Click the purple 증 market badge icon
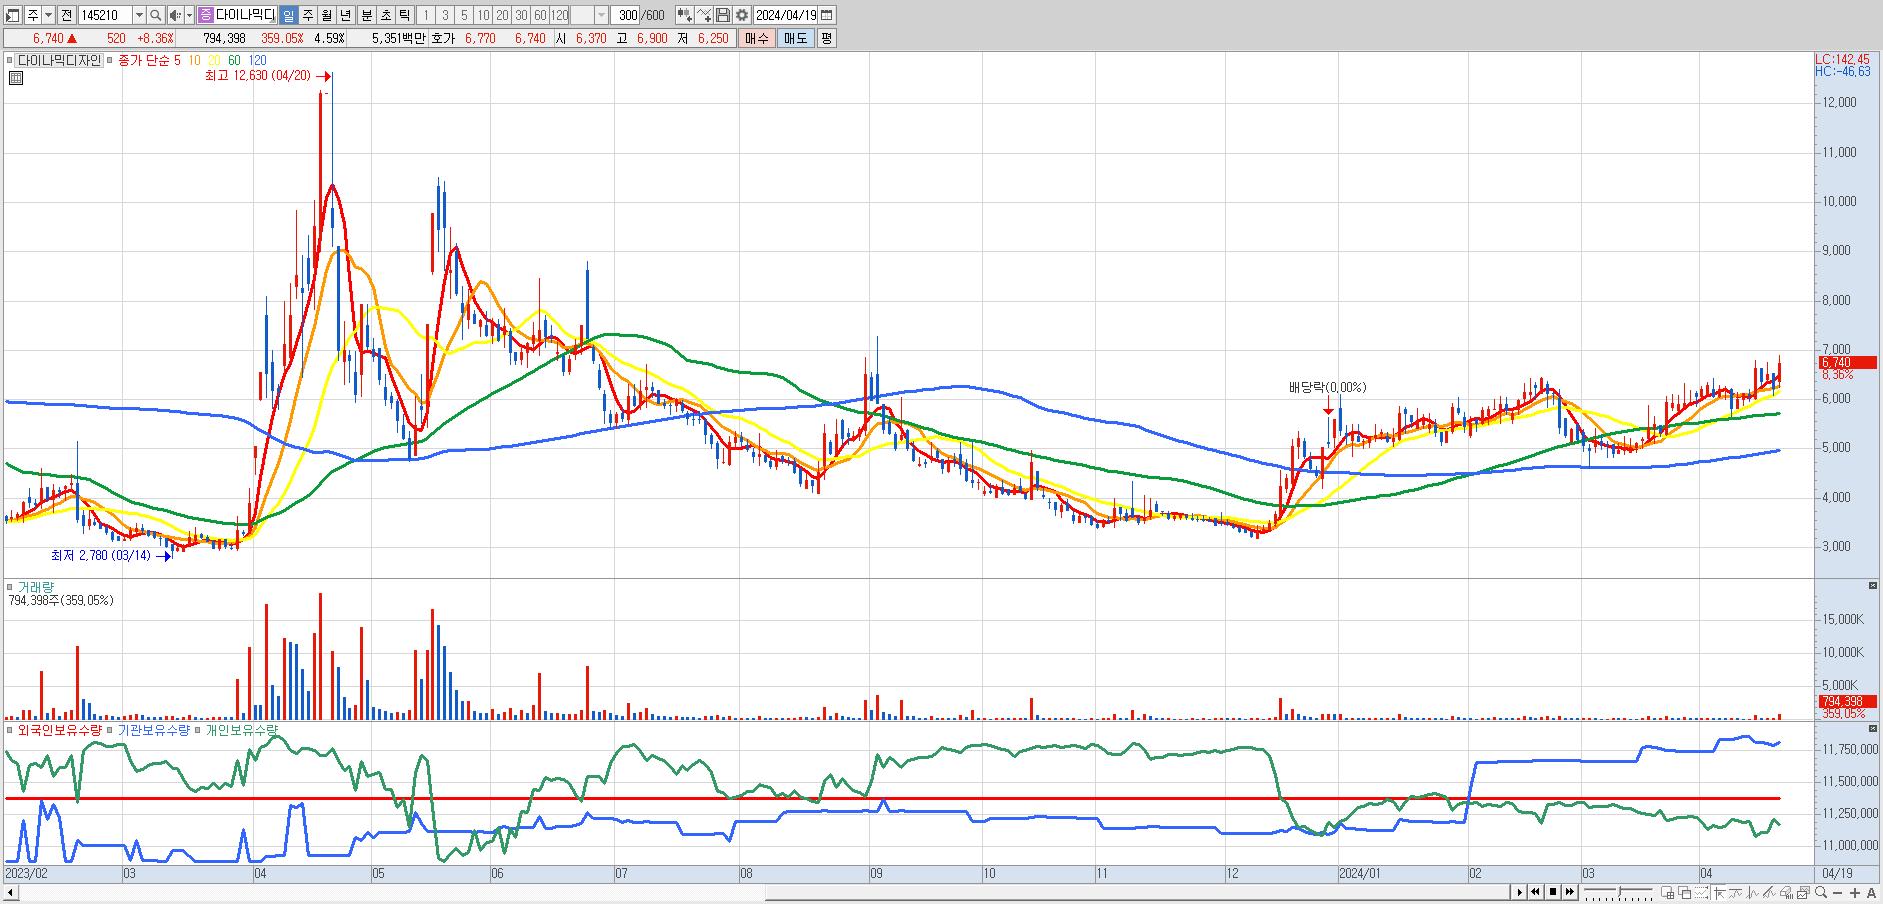The height and width of the screenshot is (904, 1883). (x=205, y=15)
